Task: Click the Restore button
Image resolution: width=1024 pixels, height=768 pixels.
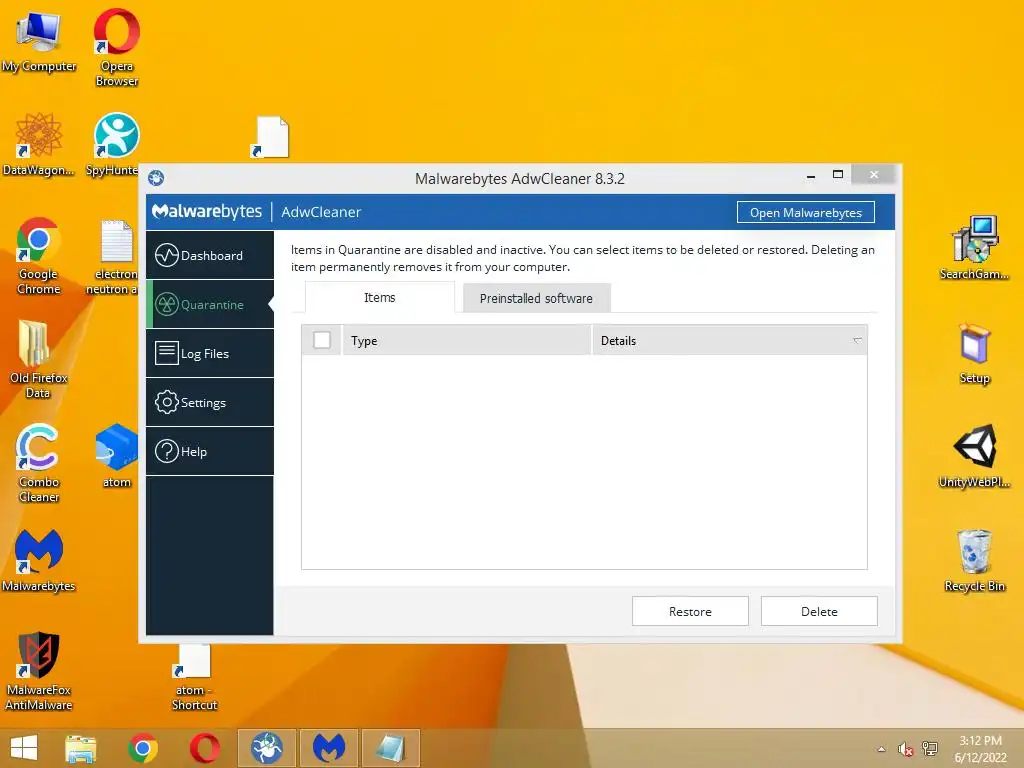Action: coord(690,611)
